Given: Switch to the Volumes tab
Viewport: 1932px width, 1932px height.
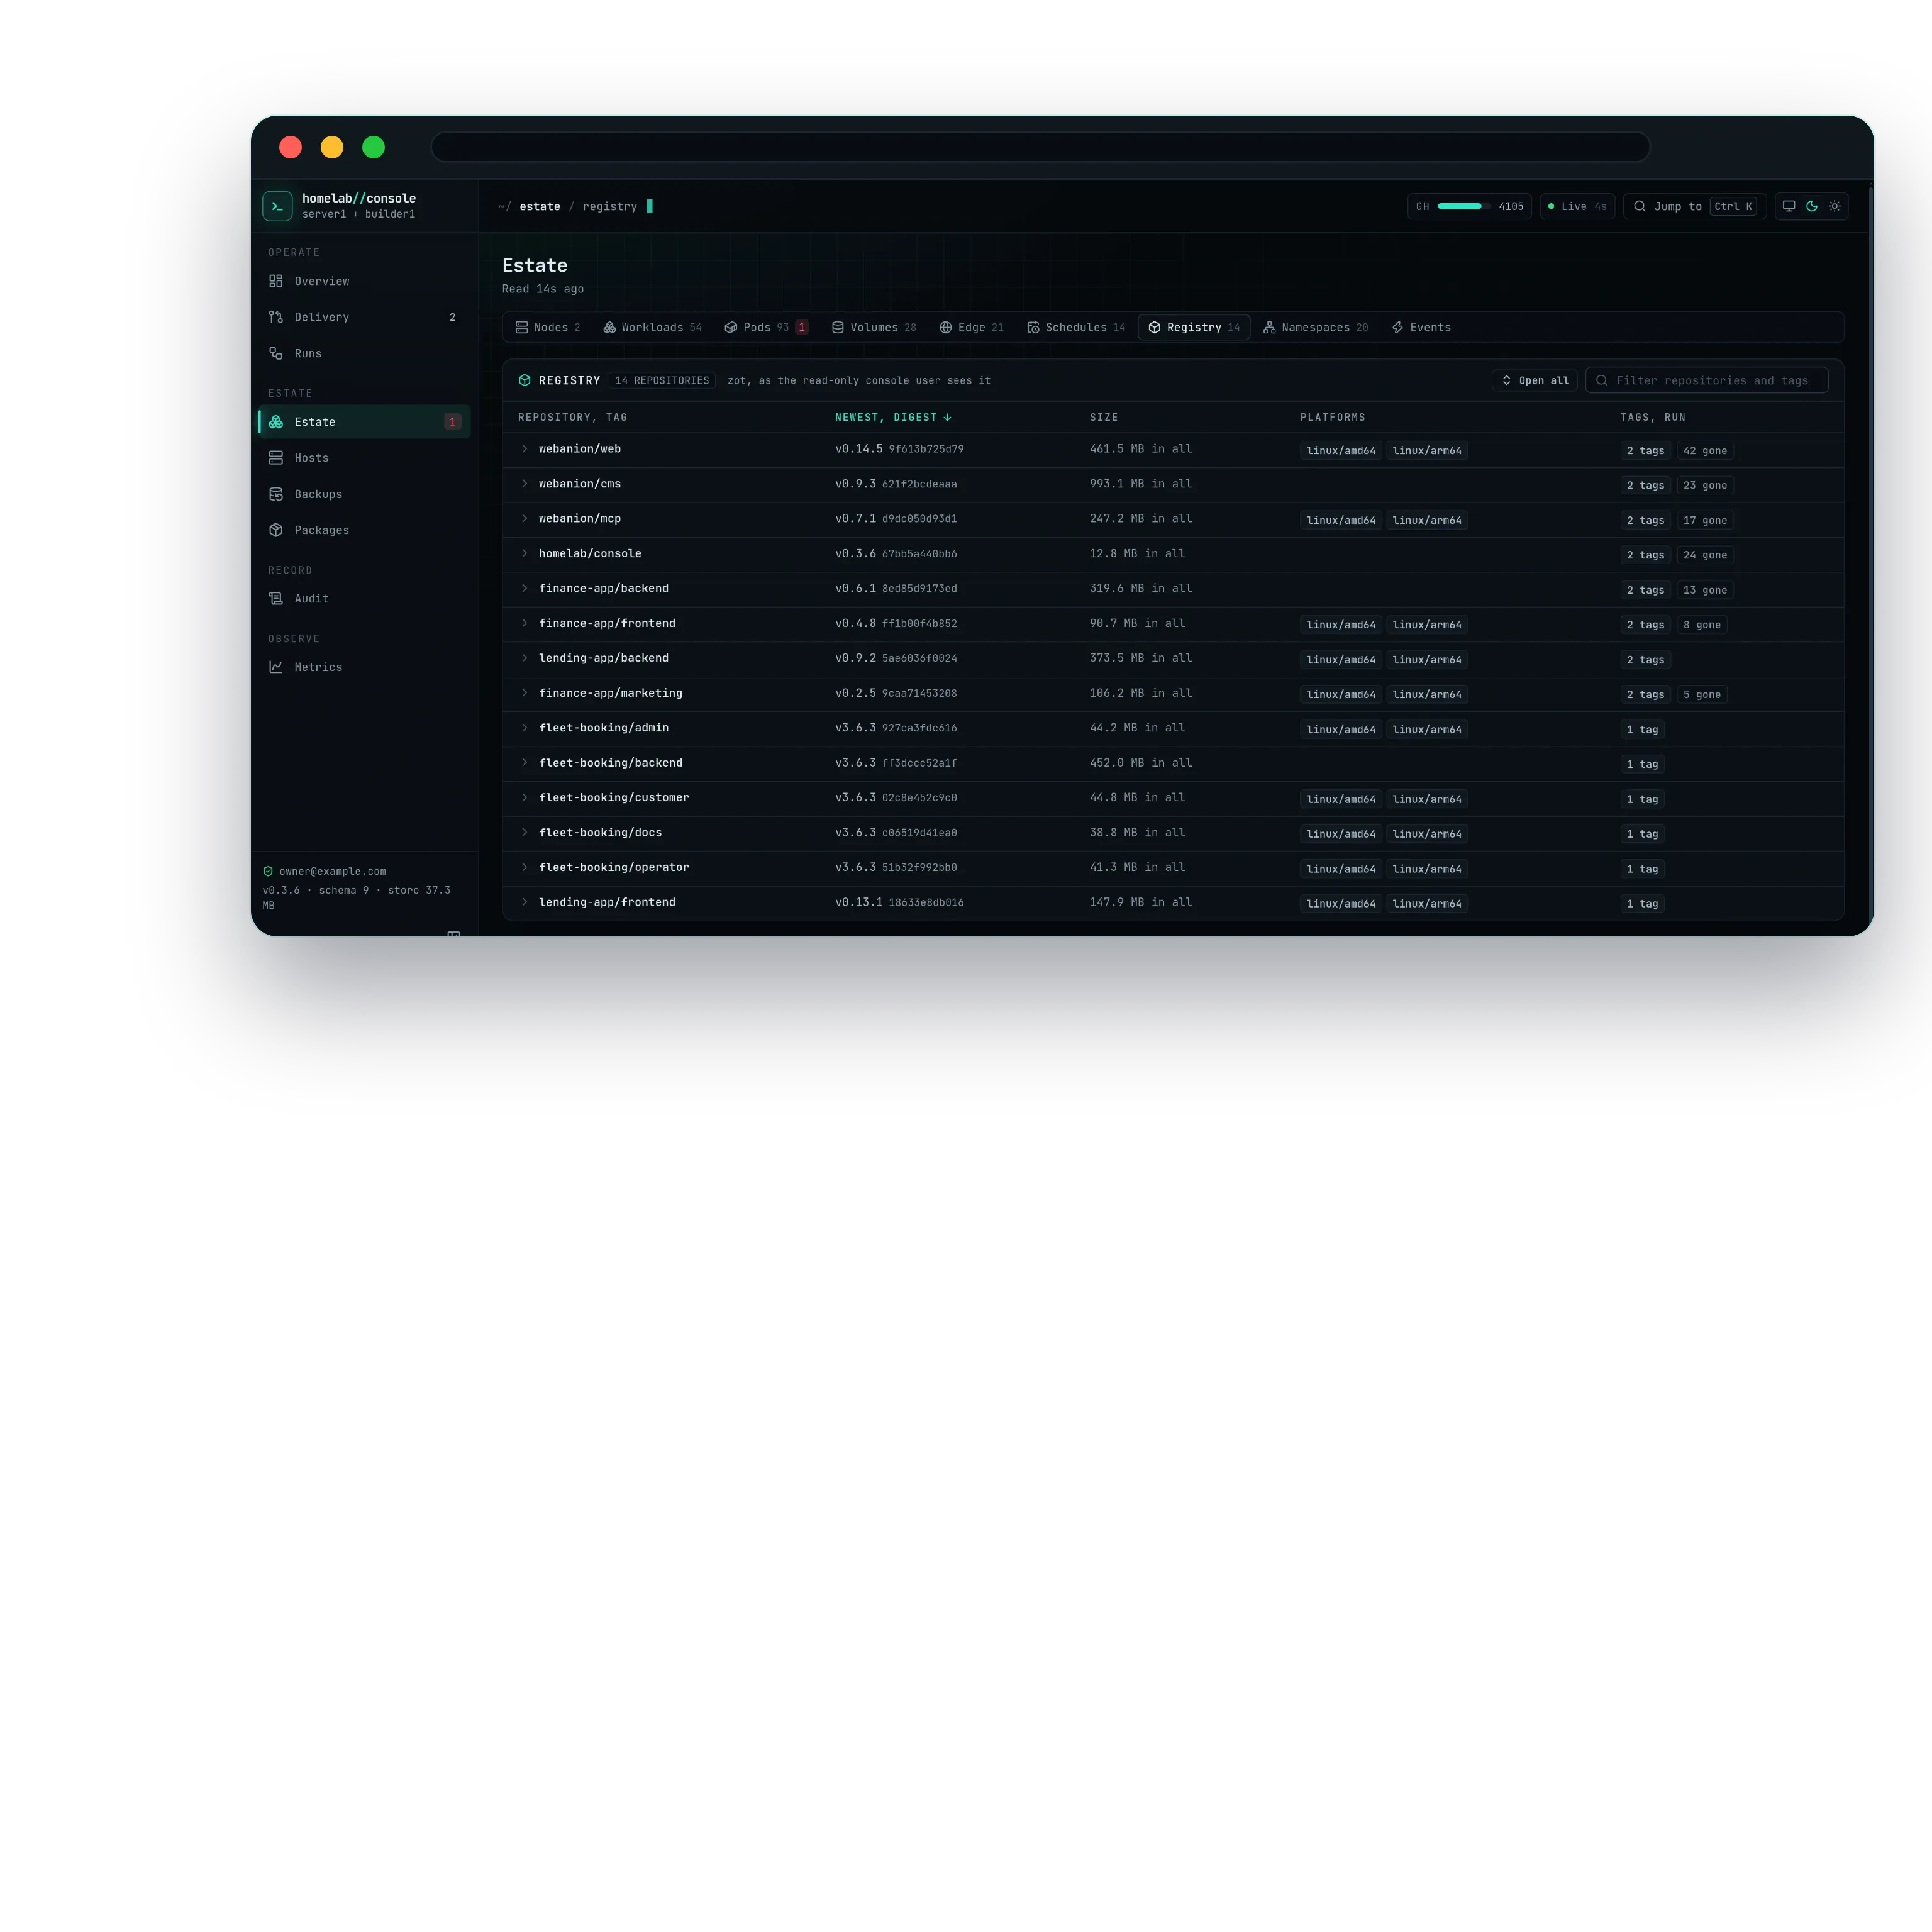Looking at the screenshot, I should coord(873,327).
